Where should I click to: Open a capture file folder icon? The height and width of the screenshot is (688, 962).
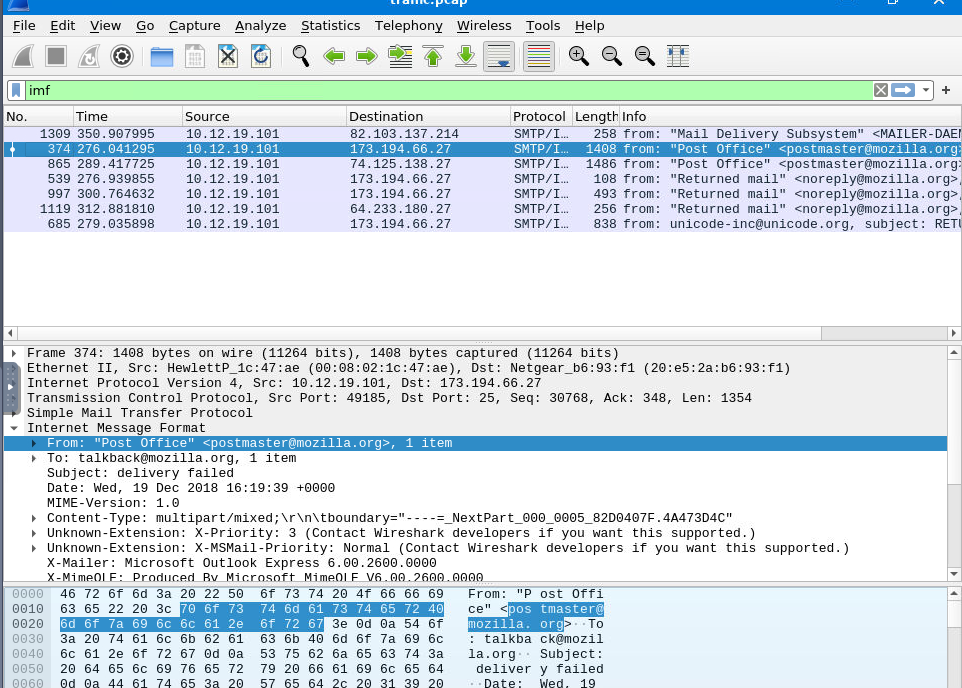(x=162, y=56)
